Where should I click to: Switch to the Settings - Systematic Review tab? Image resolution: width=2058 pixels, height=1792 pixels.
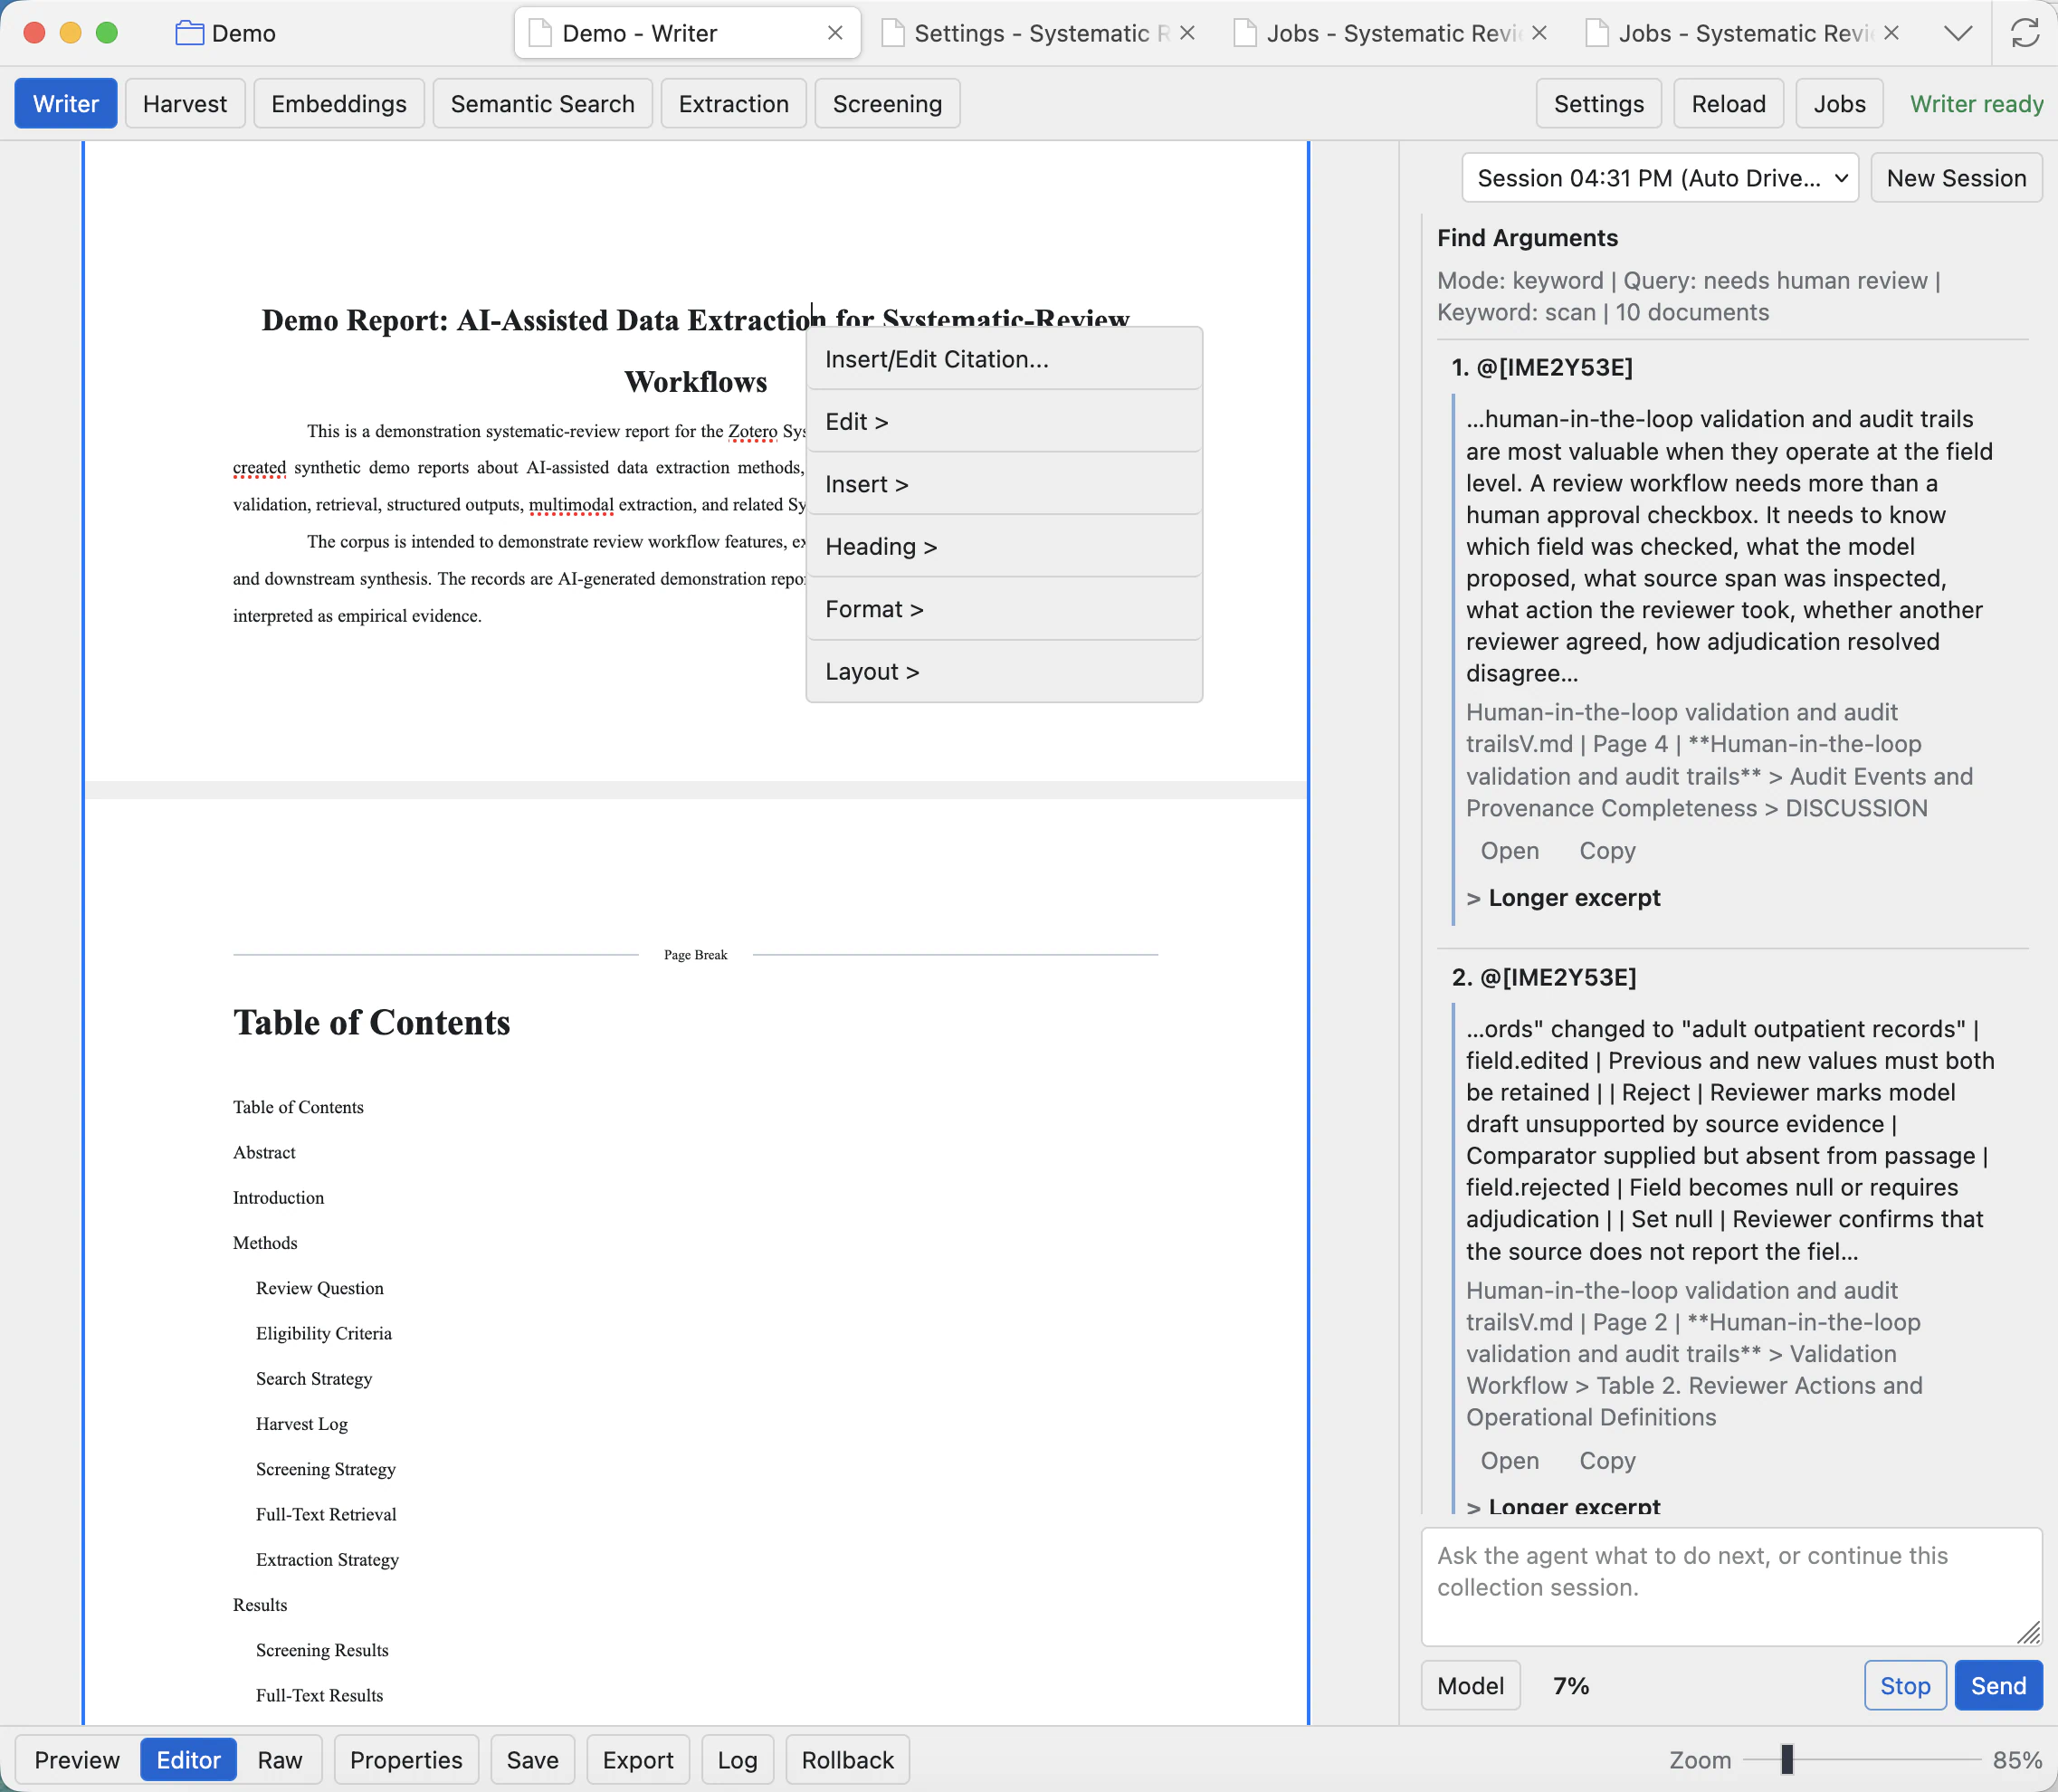[1038, 33]
